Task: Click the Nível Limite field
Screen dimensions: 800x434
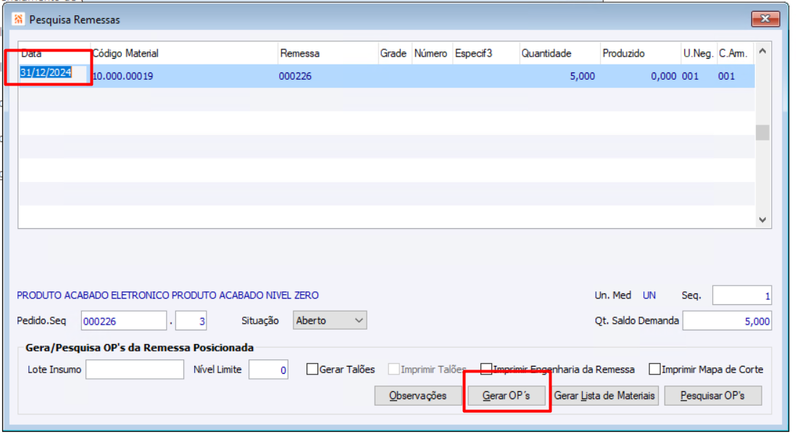Action: [x=268, y=370]
